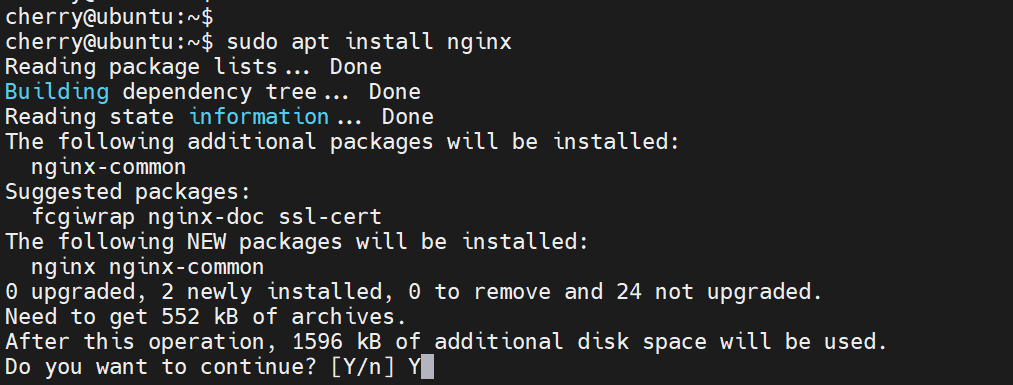Click the 'fcgiwrap' suggested package name
1013x385 pixels.
coord(83,217)
